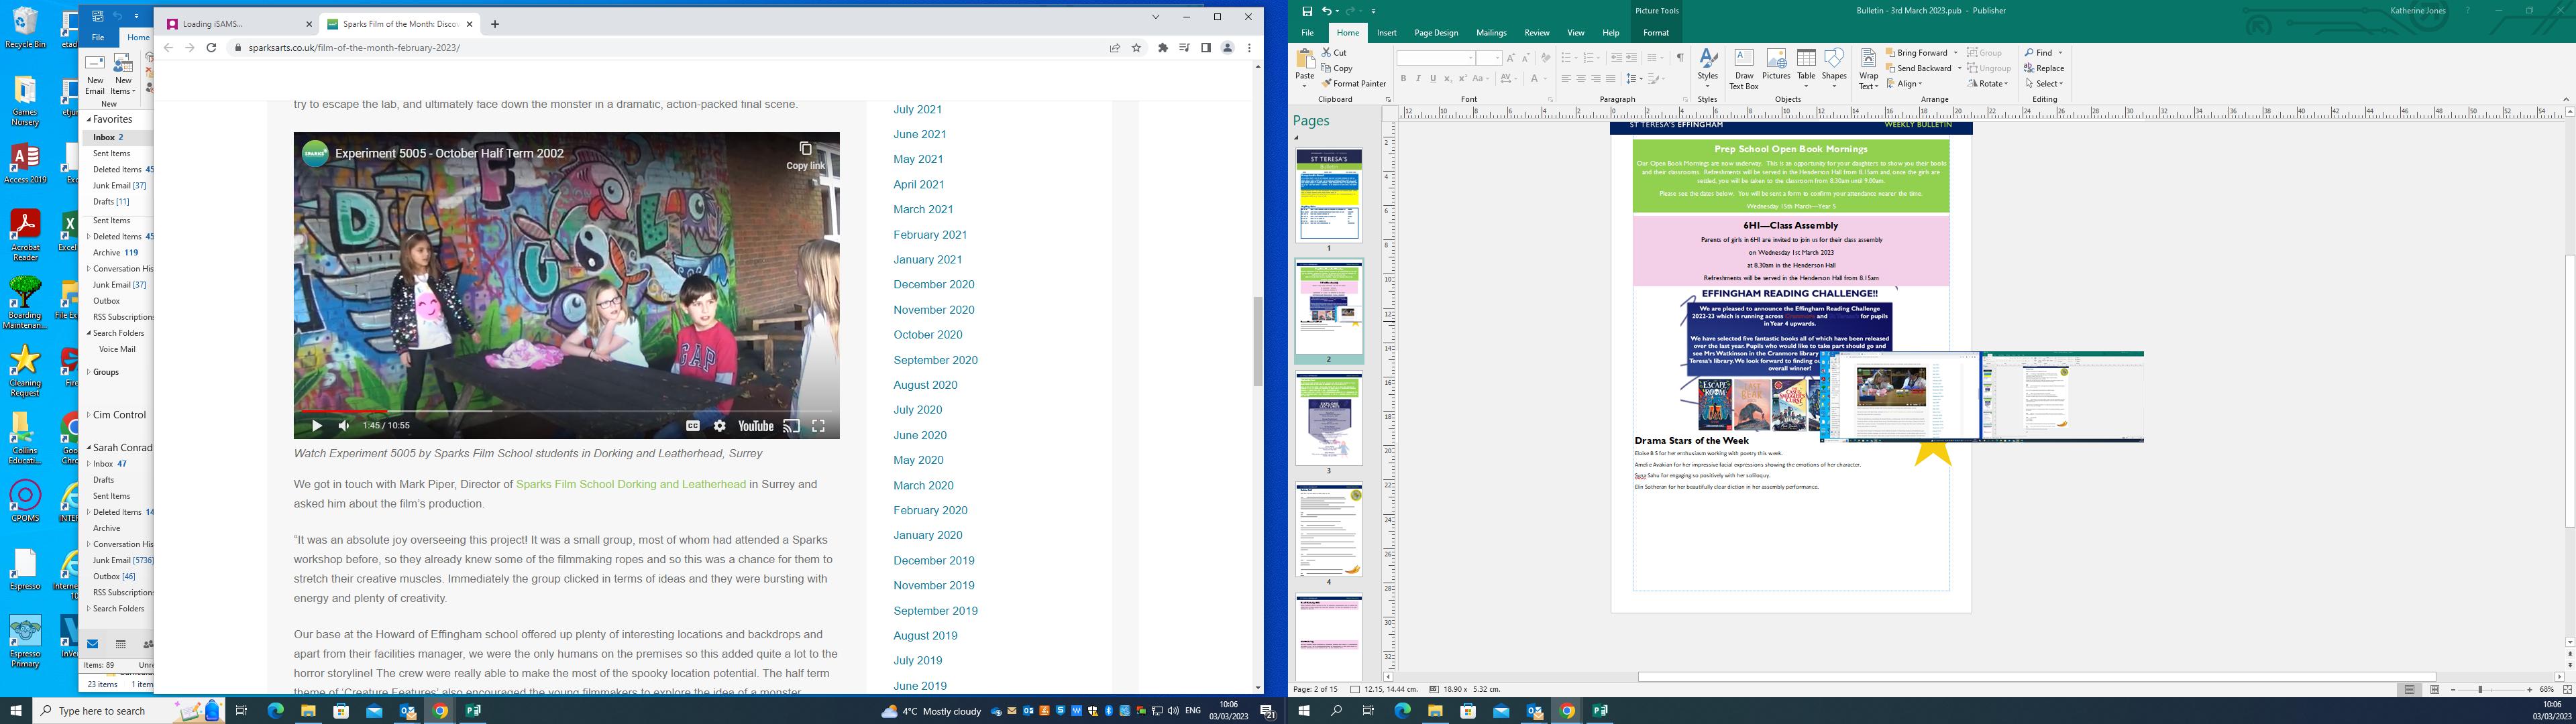Screen dimensions: 2576x724
Task: Open the February 2021 archive link
Action: pos(929,235)
